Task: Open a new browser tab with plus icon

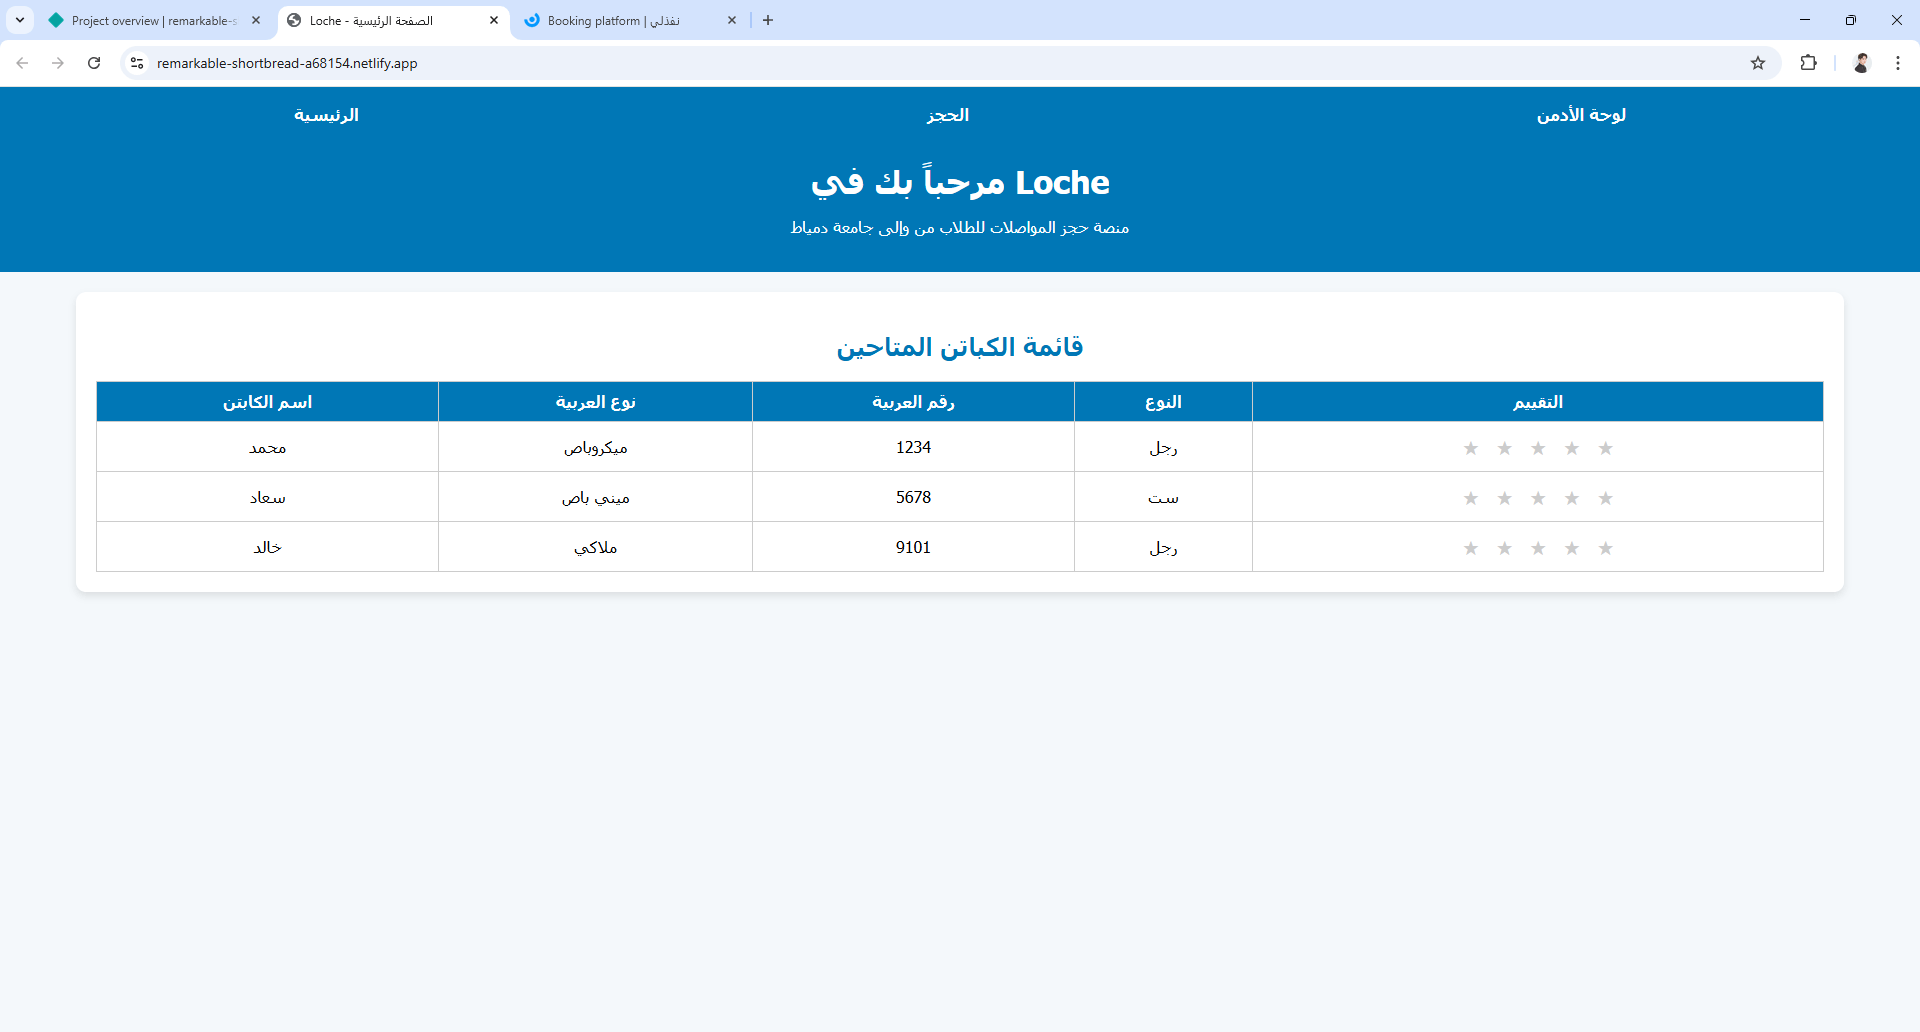Action: coord(768,20)
